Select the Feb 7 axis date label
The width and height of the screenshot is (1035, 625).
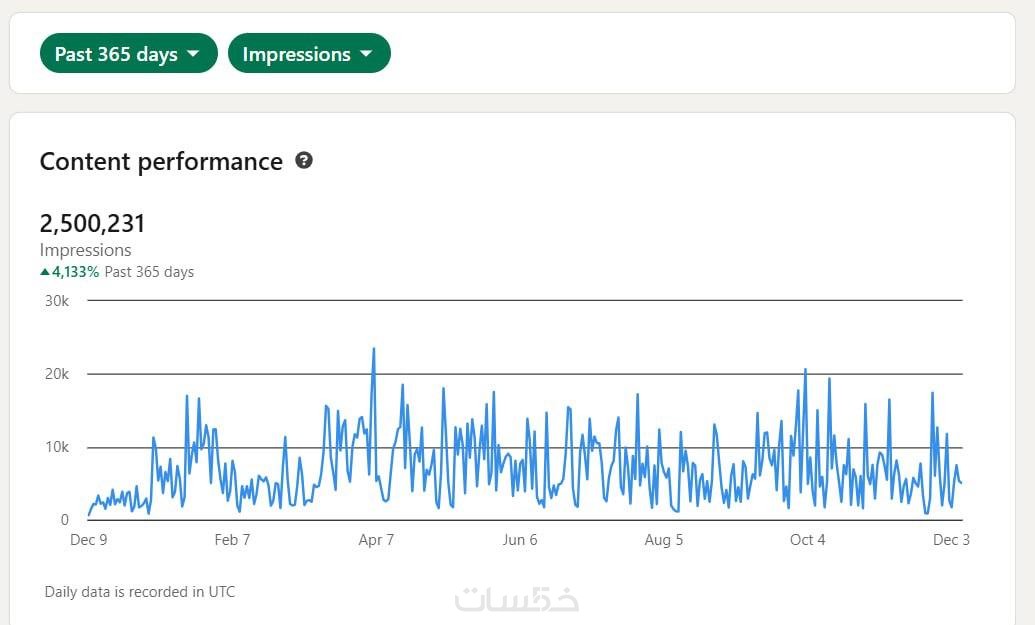(232, 540)
